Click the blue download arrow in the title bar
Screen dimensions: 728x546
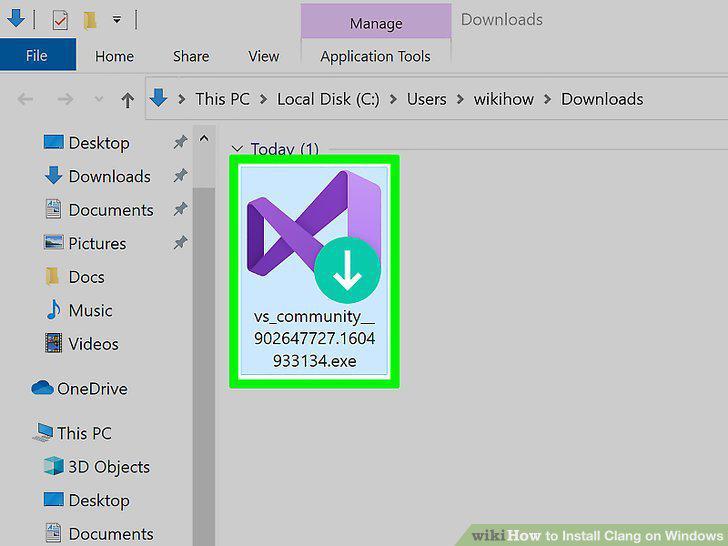16,19
